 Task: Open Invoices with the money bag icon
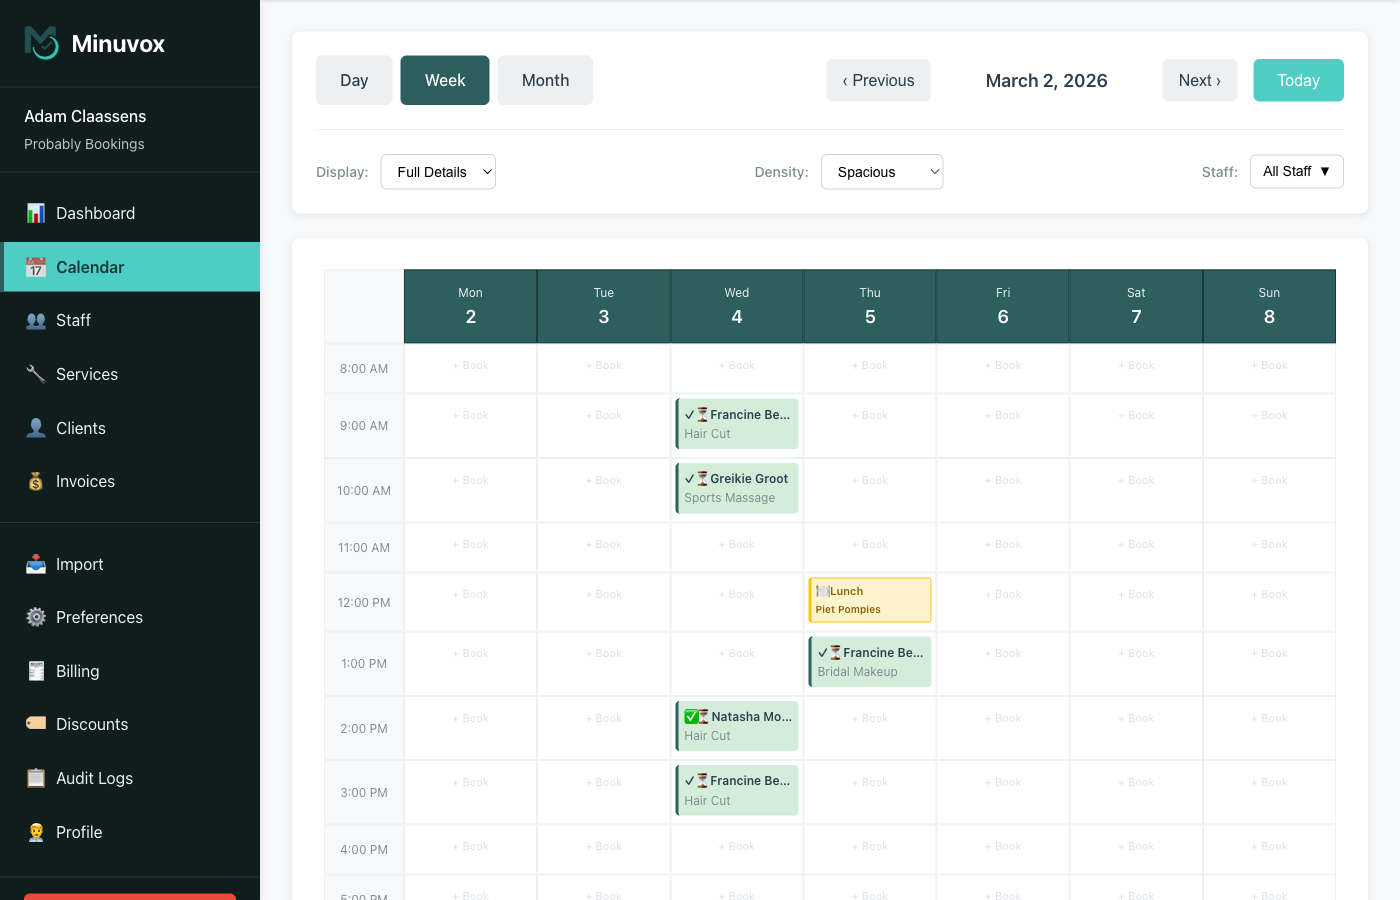(x=35, y=481)
